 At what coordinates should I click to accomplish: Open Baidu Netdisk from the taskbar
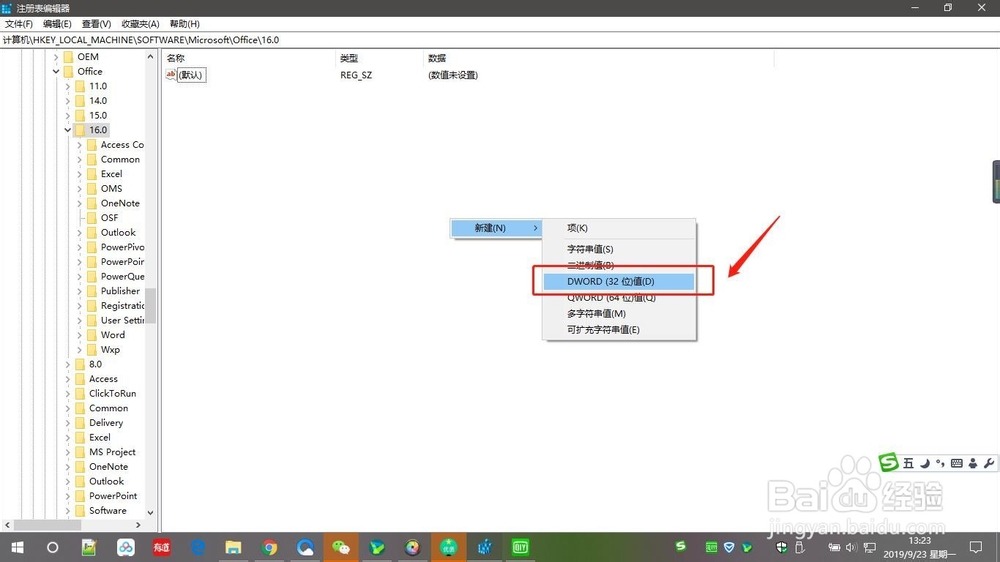pyautogui.click(x=126, y=547)
